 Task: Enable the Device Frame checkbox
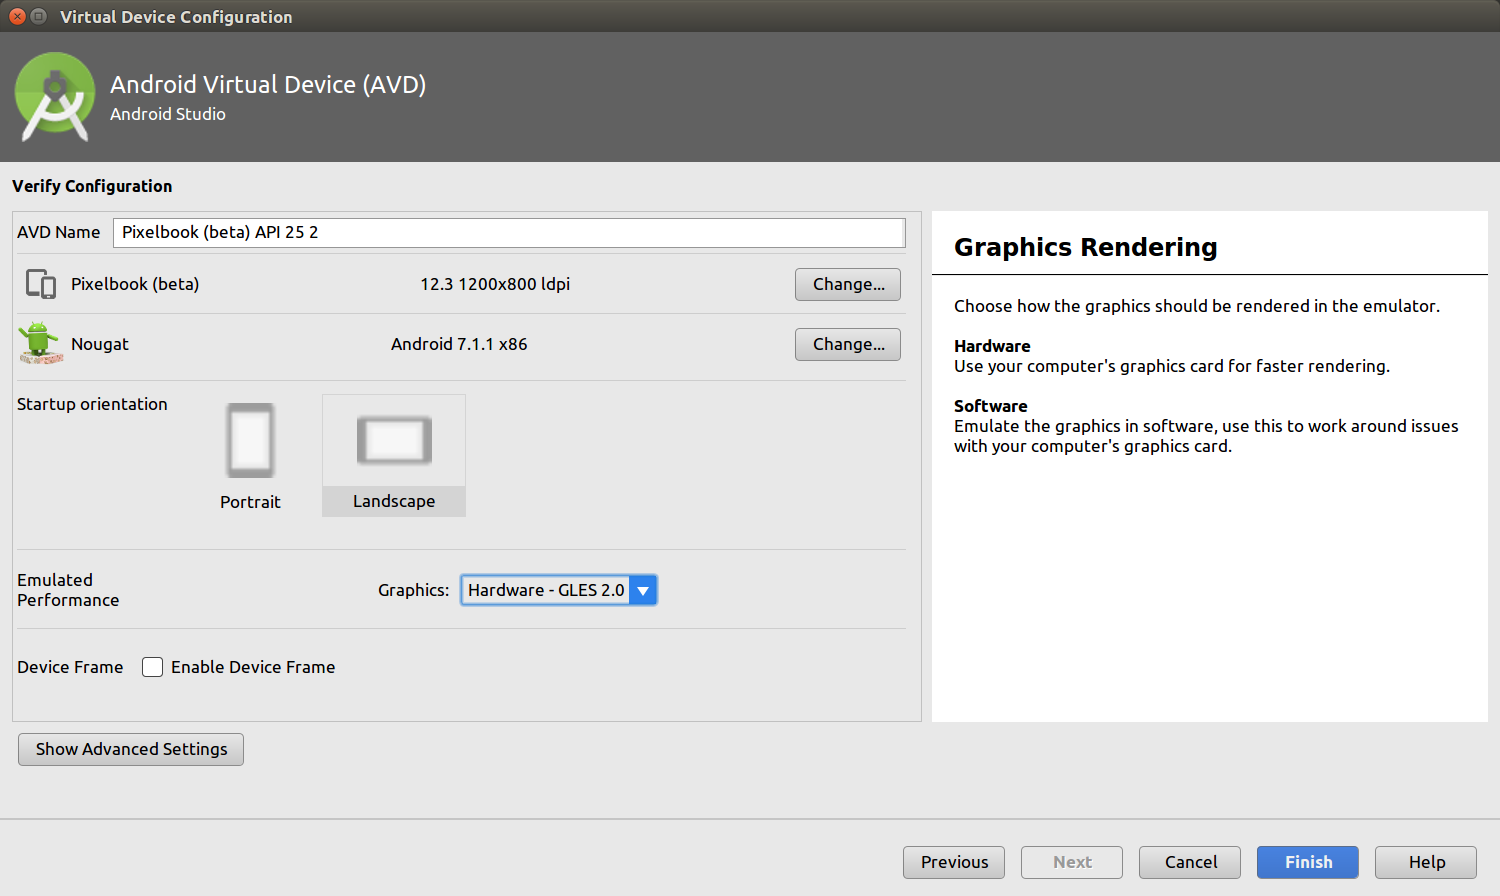pyautogui.click(x=152, y=667)
